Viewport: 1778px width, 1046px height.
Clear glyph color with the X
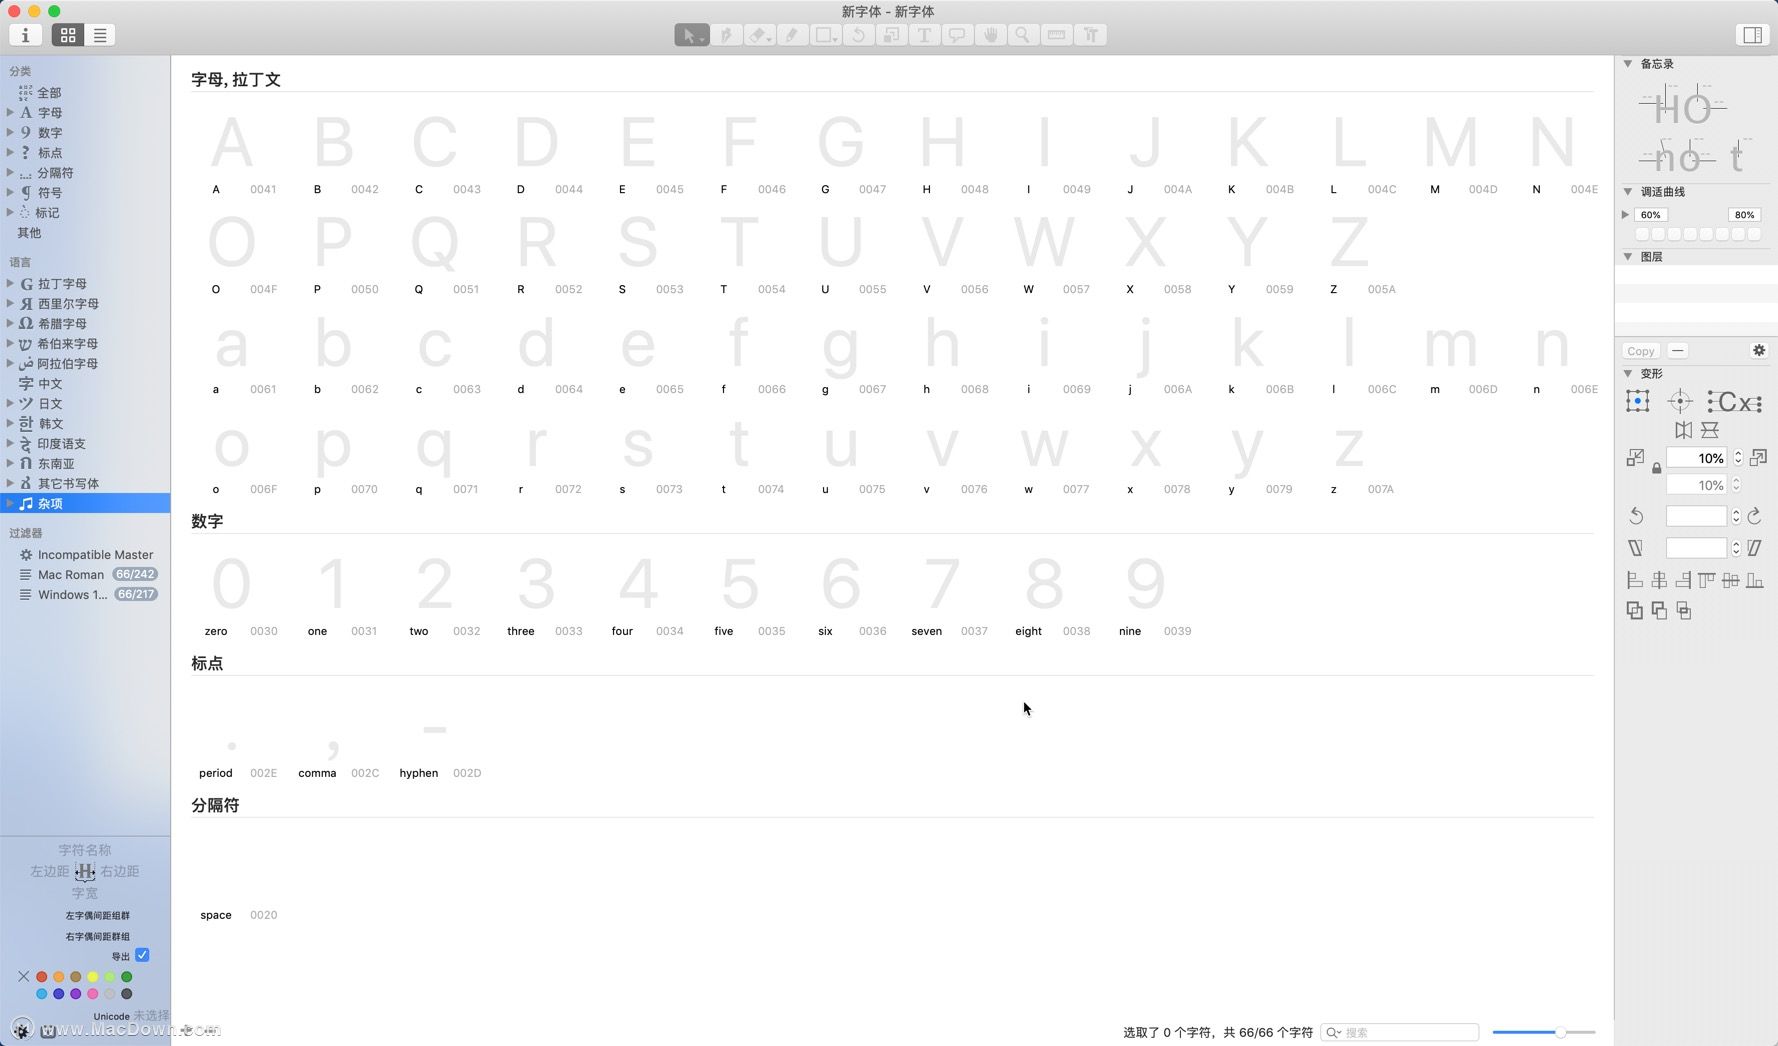click(24, 976)
